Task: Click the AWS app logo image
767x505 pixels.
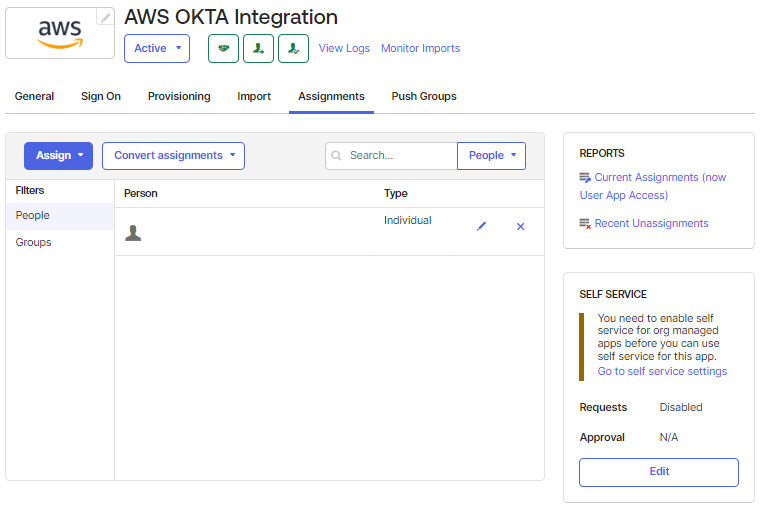Action: [x=60, y=33]
